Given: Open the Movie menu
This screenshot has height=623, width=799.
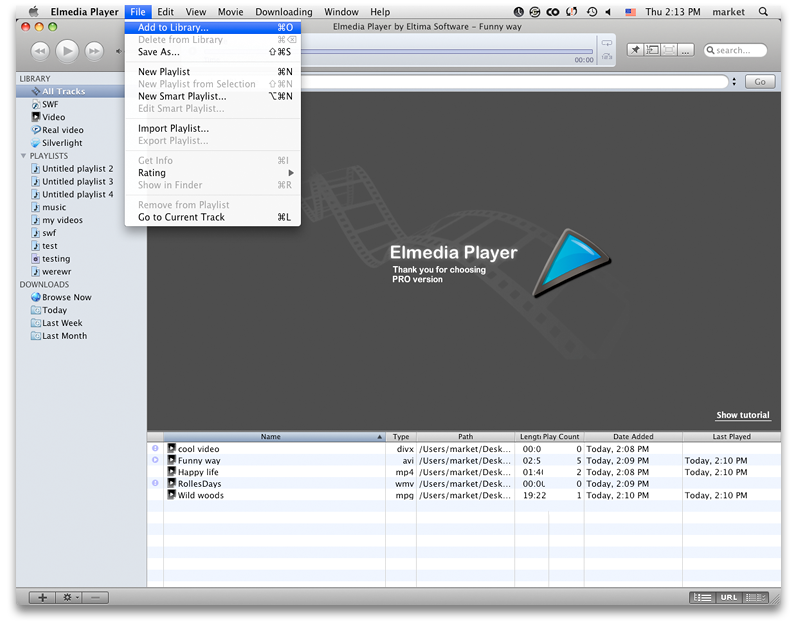Looking at the screenshot, I should click(230, 12).
